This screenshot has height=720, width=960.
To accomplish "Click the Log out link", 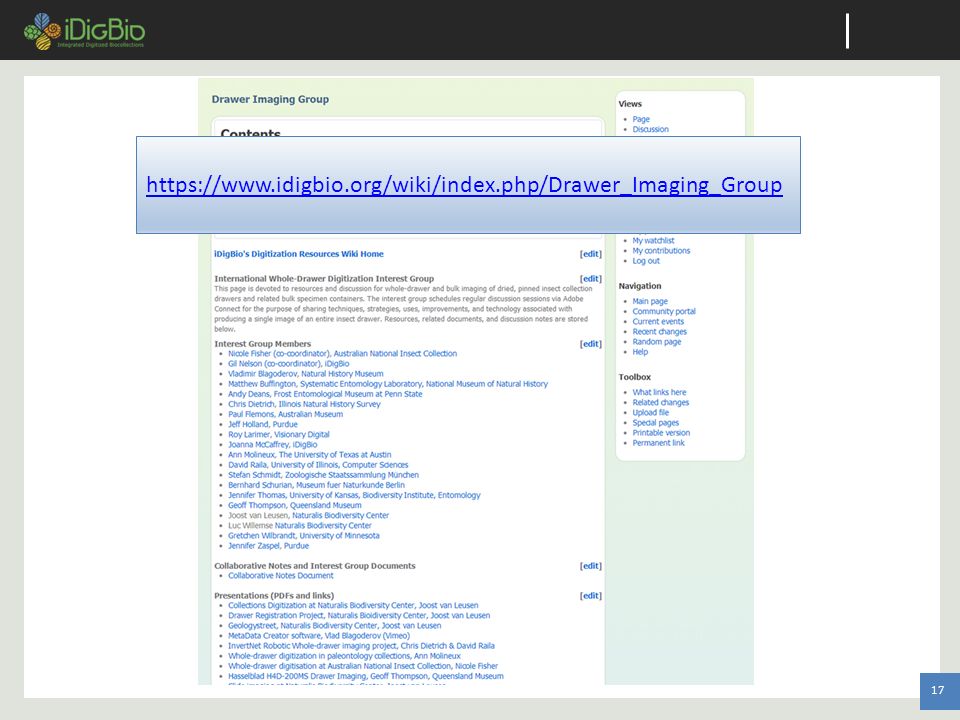I will (x=646, y=261).
